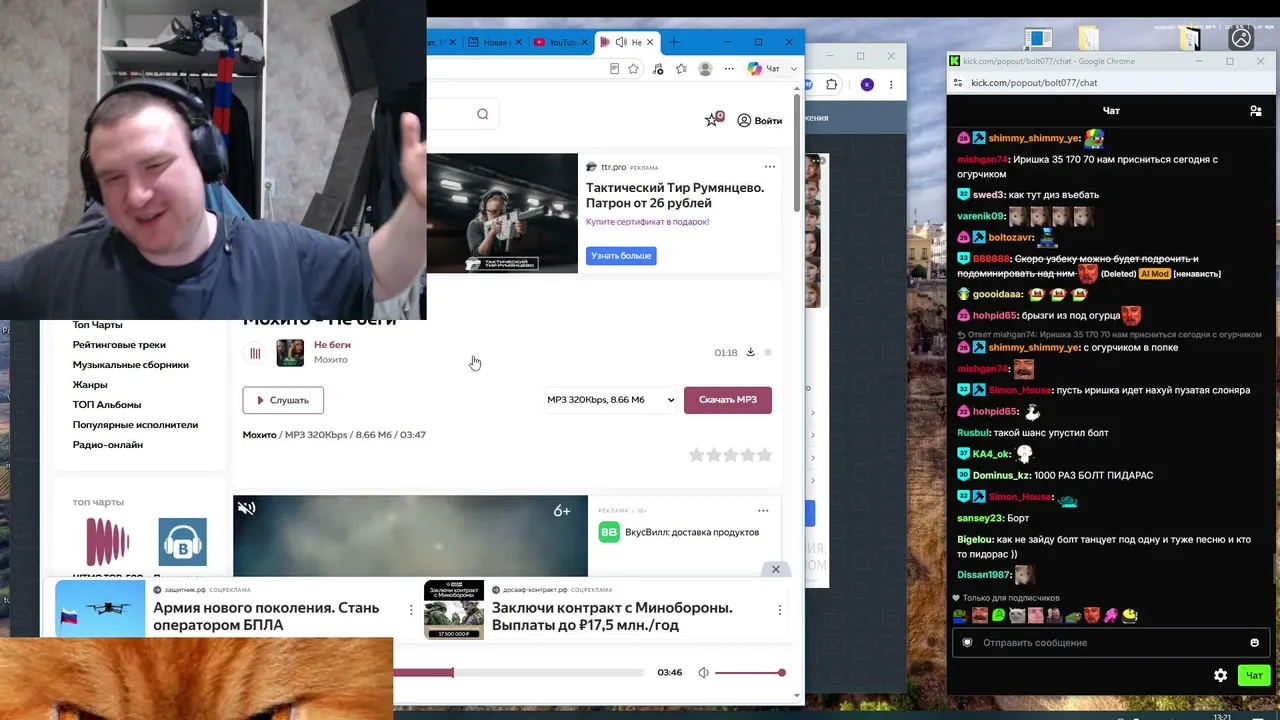Open Жанры in the sidebar
The height and width of the screenshot is (720, 1280).
[x=89, y=385]
